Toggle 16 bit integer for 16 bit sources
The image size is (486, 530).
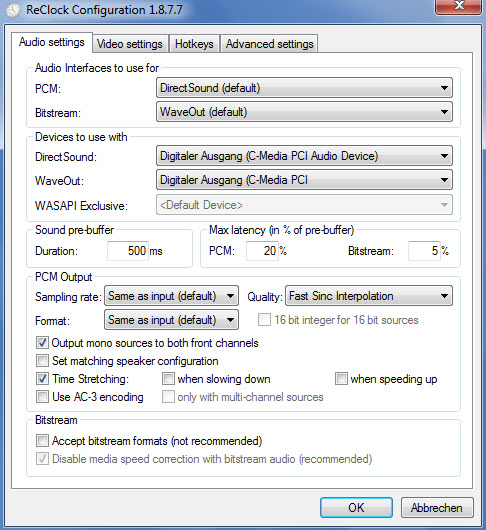(264, 320)
